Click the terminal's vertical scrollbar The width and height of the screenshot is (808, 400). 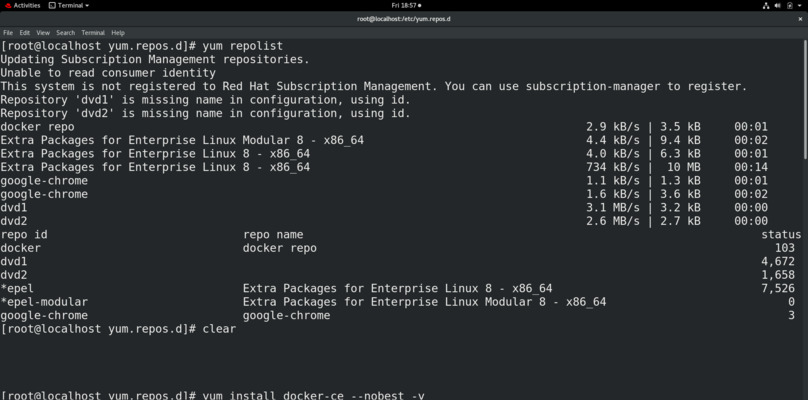coord(804,100)
